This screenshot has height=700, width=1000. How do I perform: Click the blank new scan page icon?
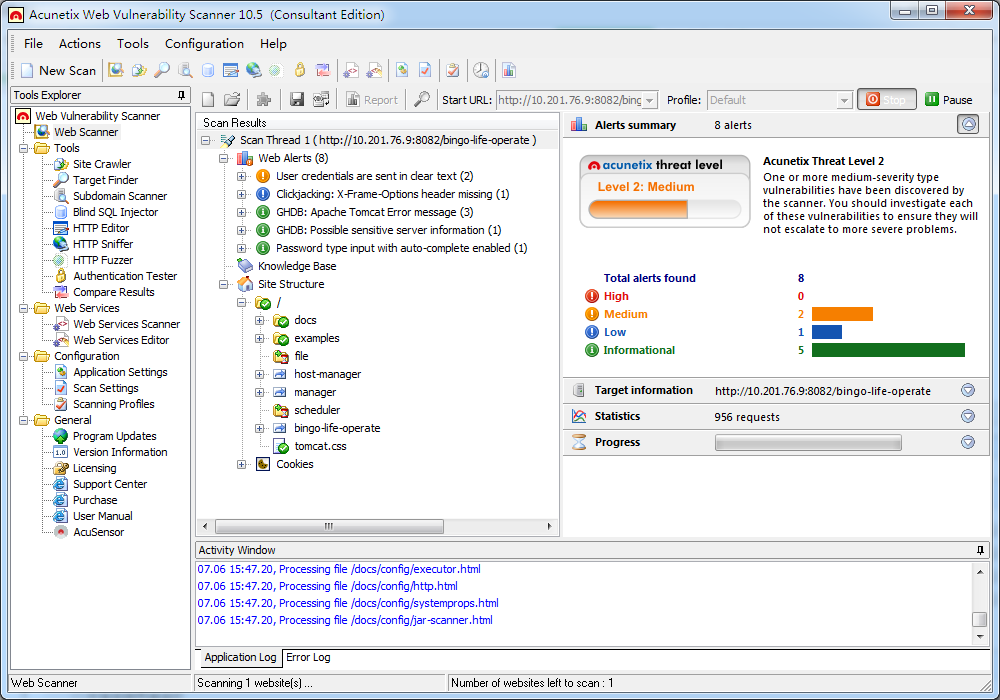208,99
